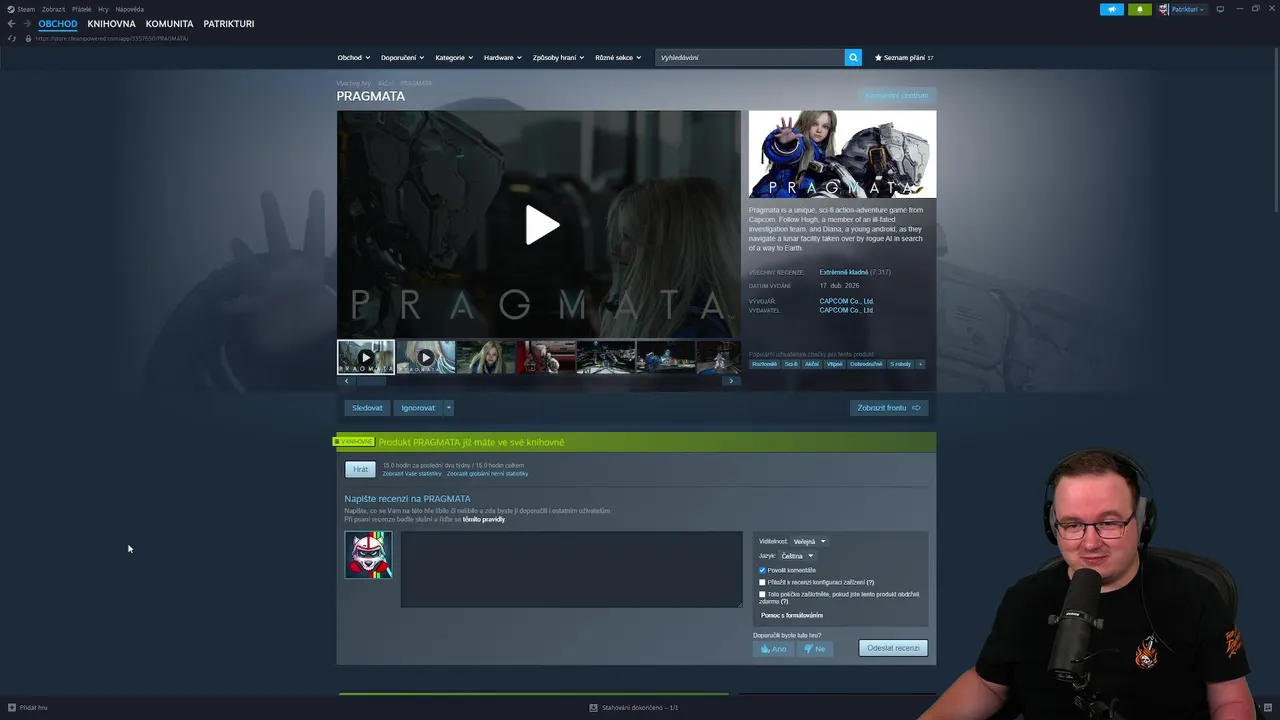Switch to the OBCHOD tab
1280x720 pixels.
(x=58, y=24)
